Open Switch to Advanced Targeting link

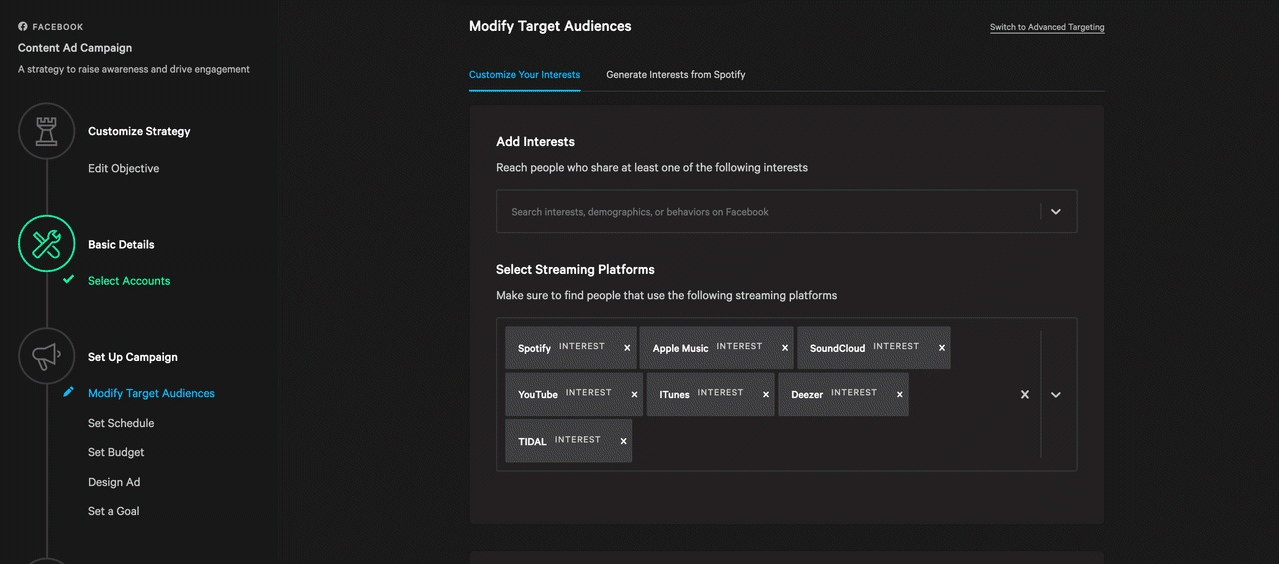click(x=1047, y=27)
